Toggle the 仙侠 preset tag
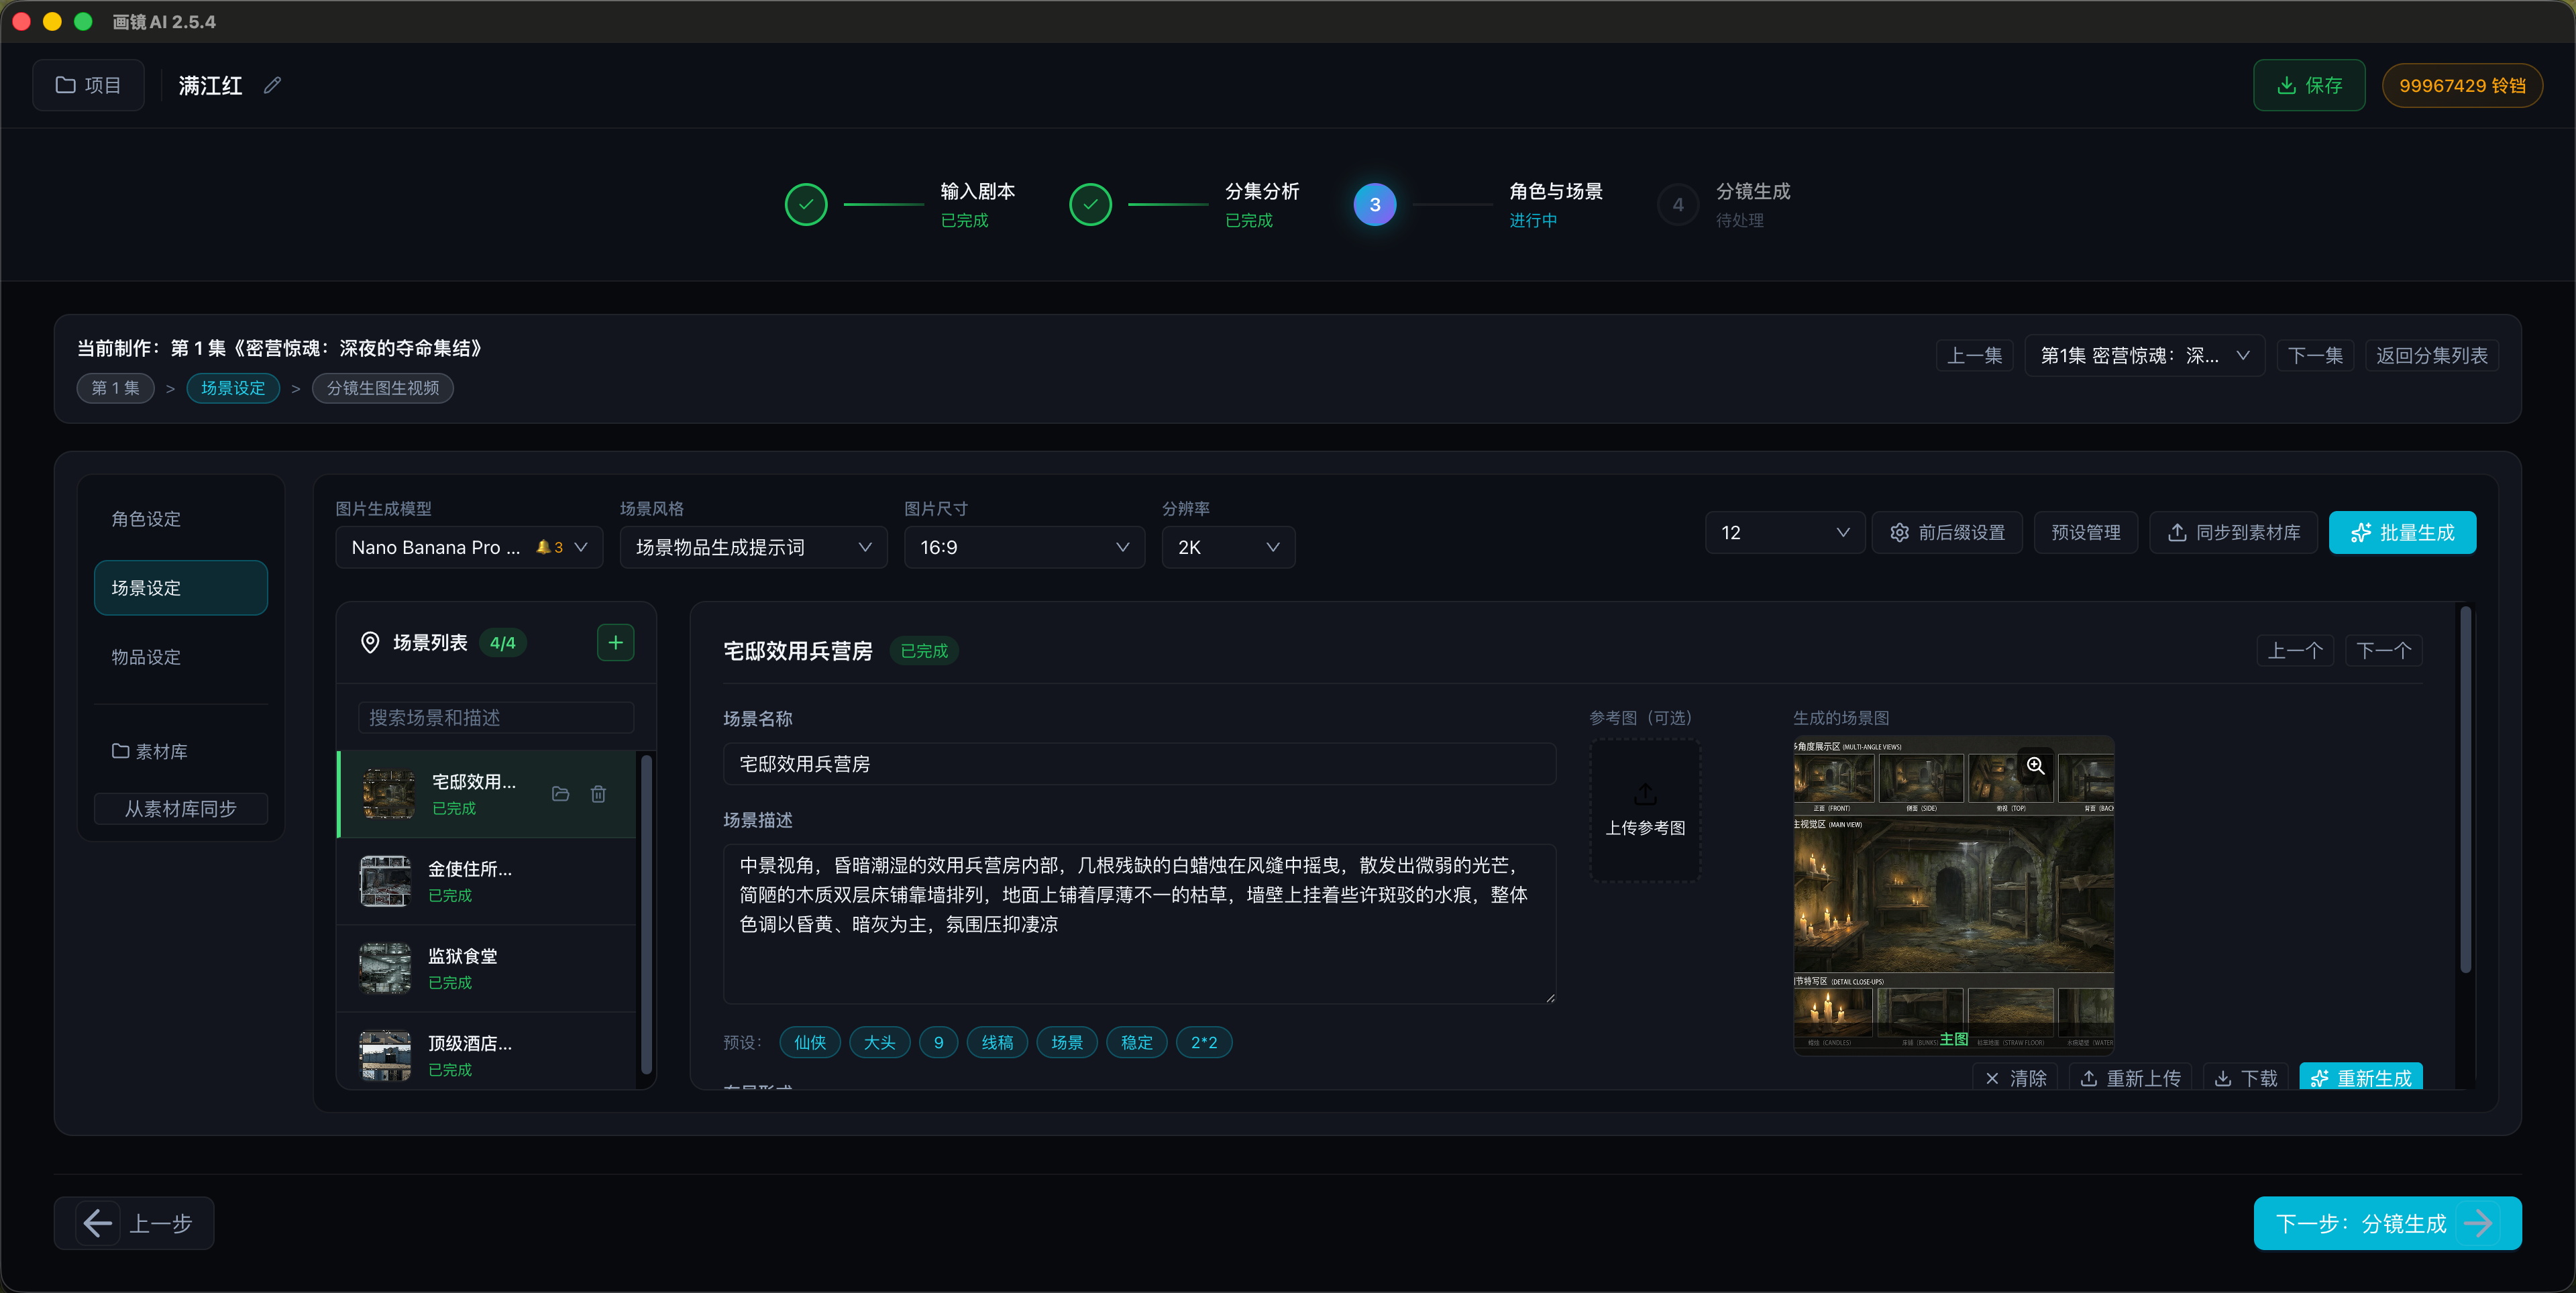The image size is (2576, 1293). tap(809, 1043)
